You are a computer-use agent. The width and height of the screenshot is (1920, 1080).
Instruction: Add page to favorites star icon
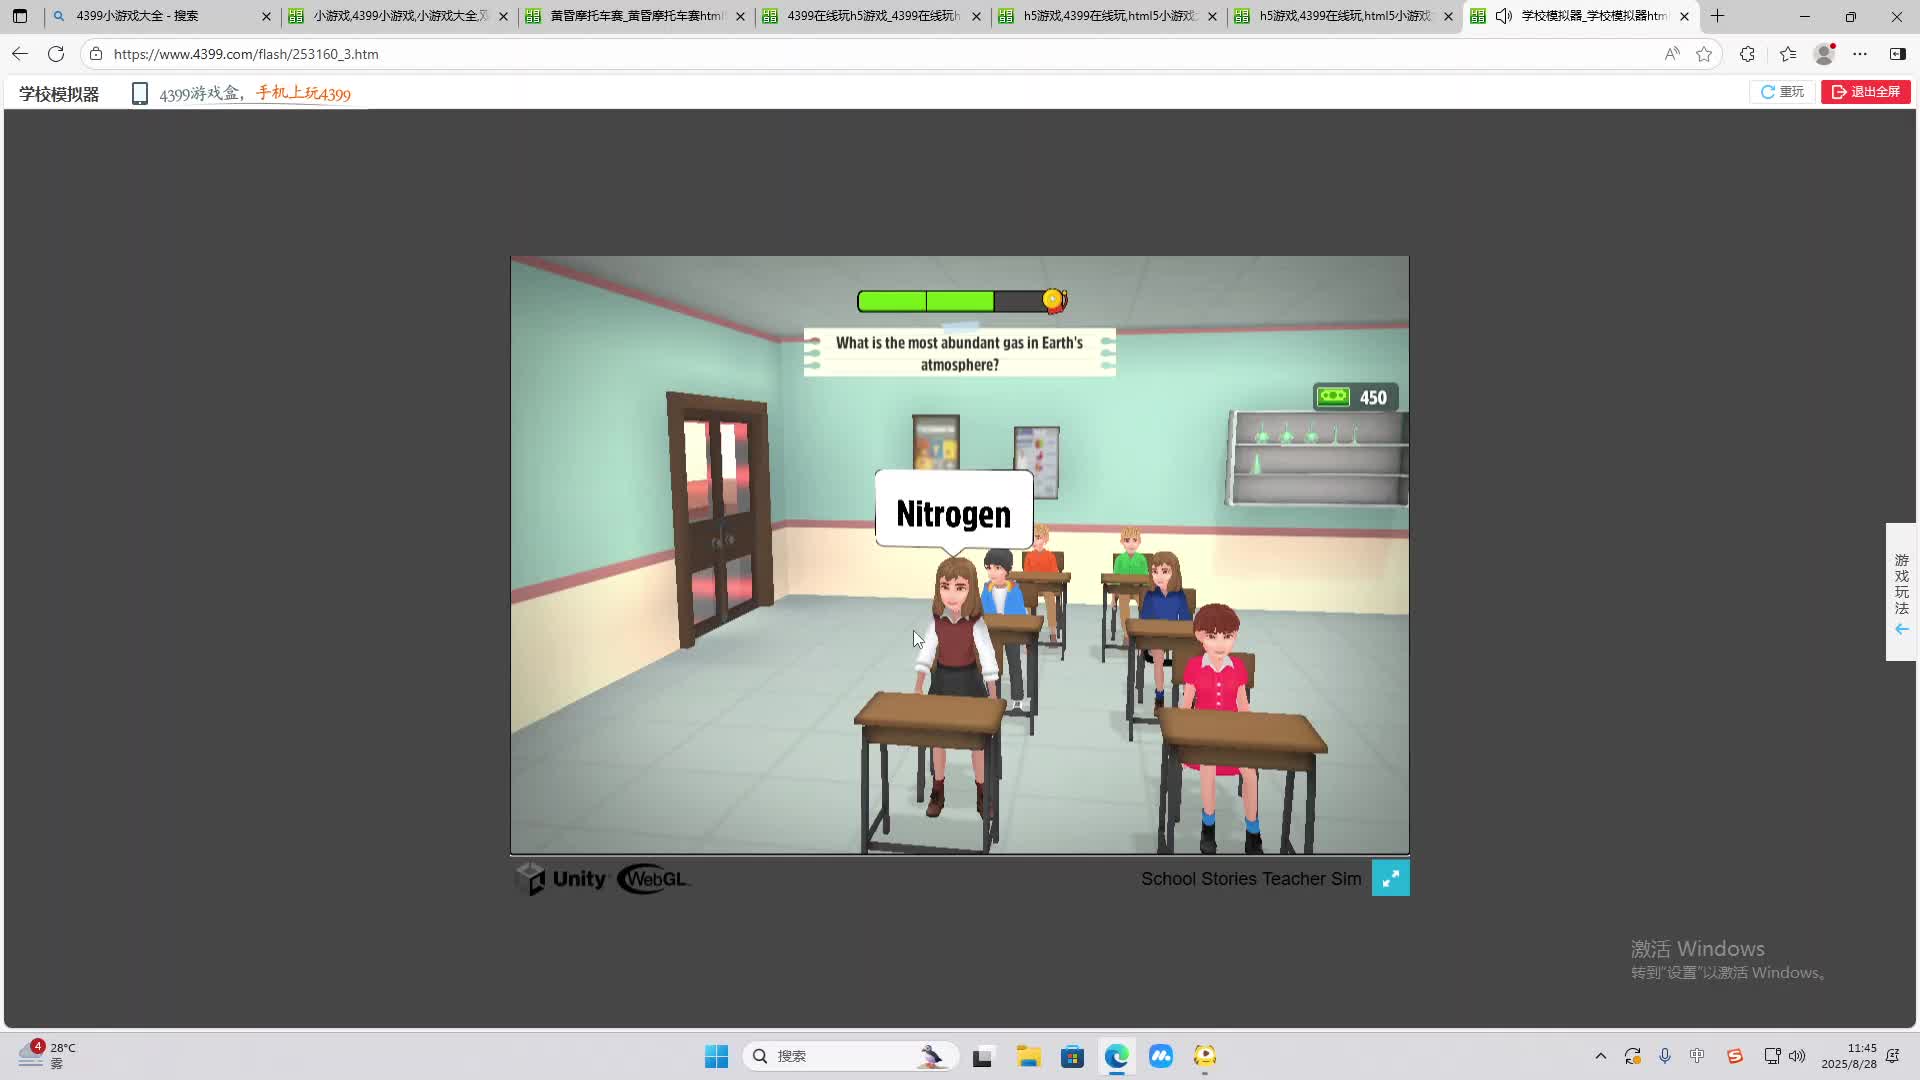1704,54
